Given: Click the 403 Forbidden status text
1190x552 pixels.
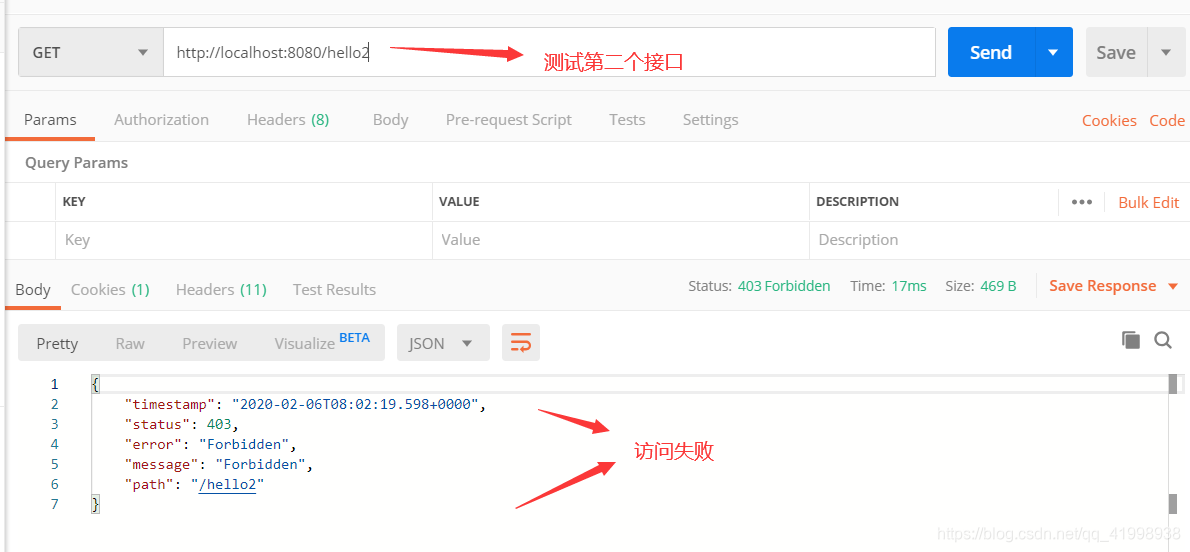Looking at the screenshot, I should [x=784, y=286].
